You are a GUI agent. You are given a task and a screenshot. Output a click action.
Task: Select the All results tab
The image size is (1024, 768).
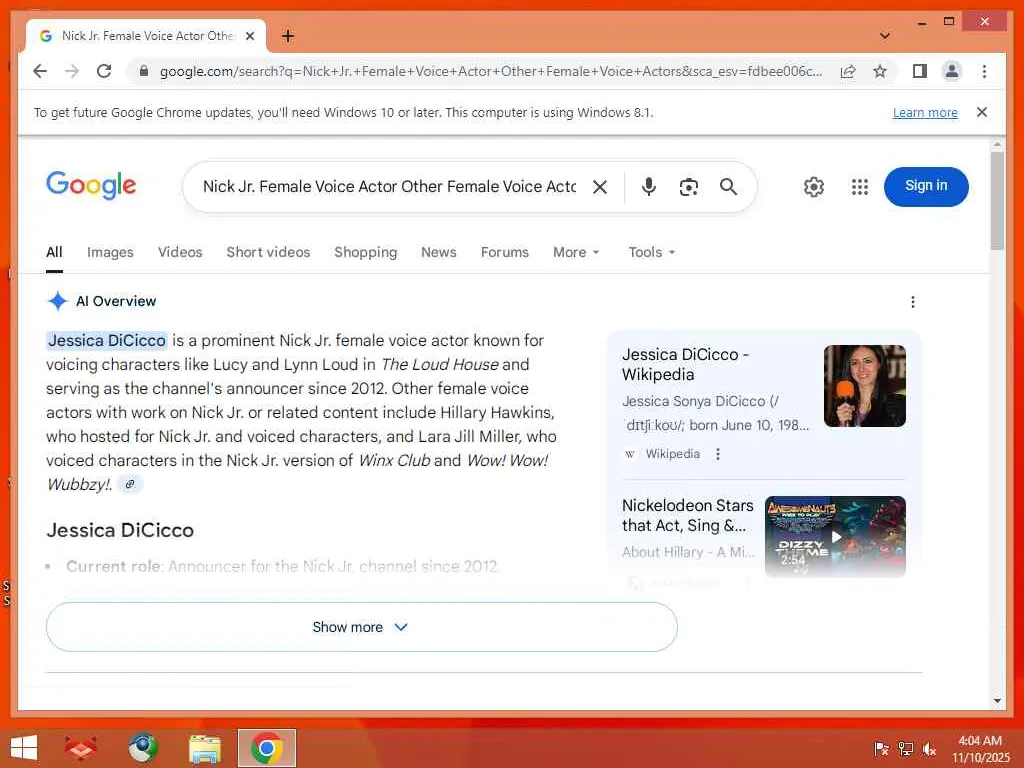[x=54, y=252]
